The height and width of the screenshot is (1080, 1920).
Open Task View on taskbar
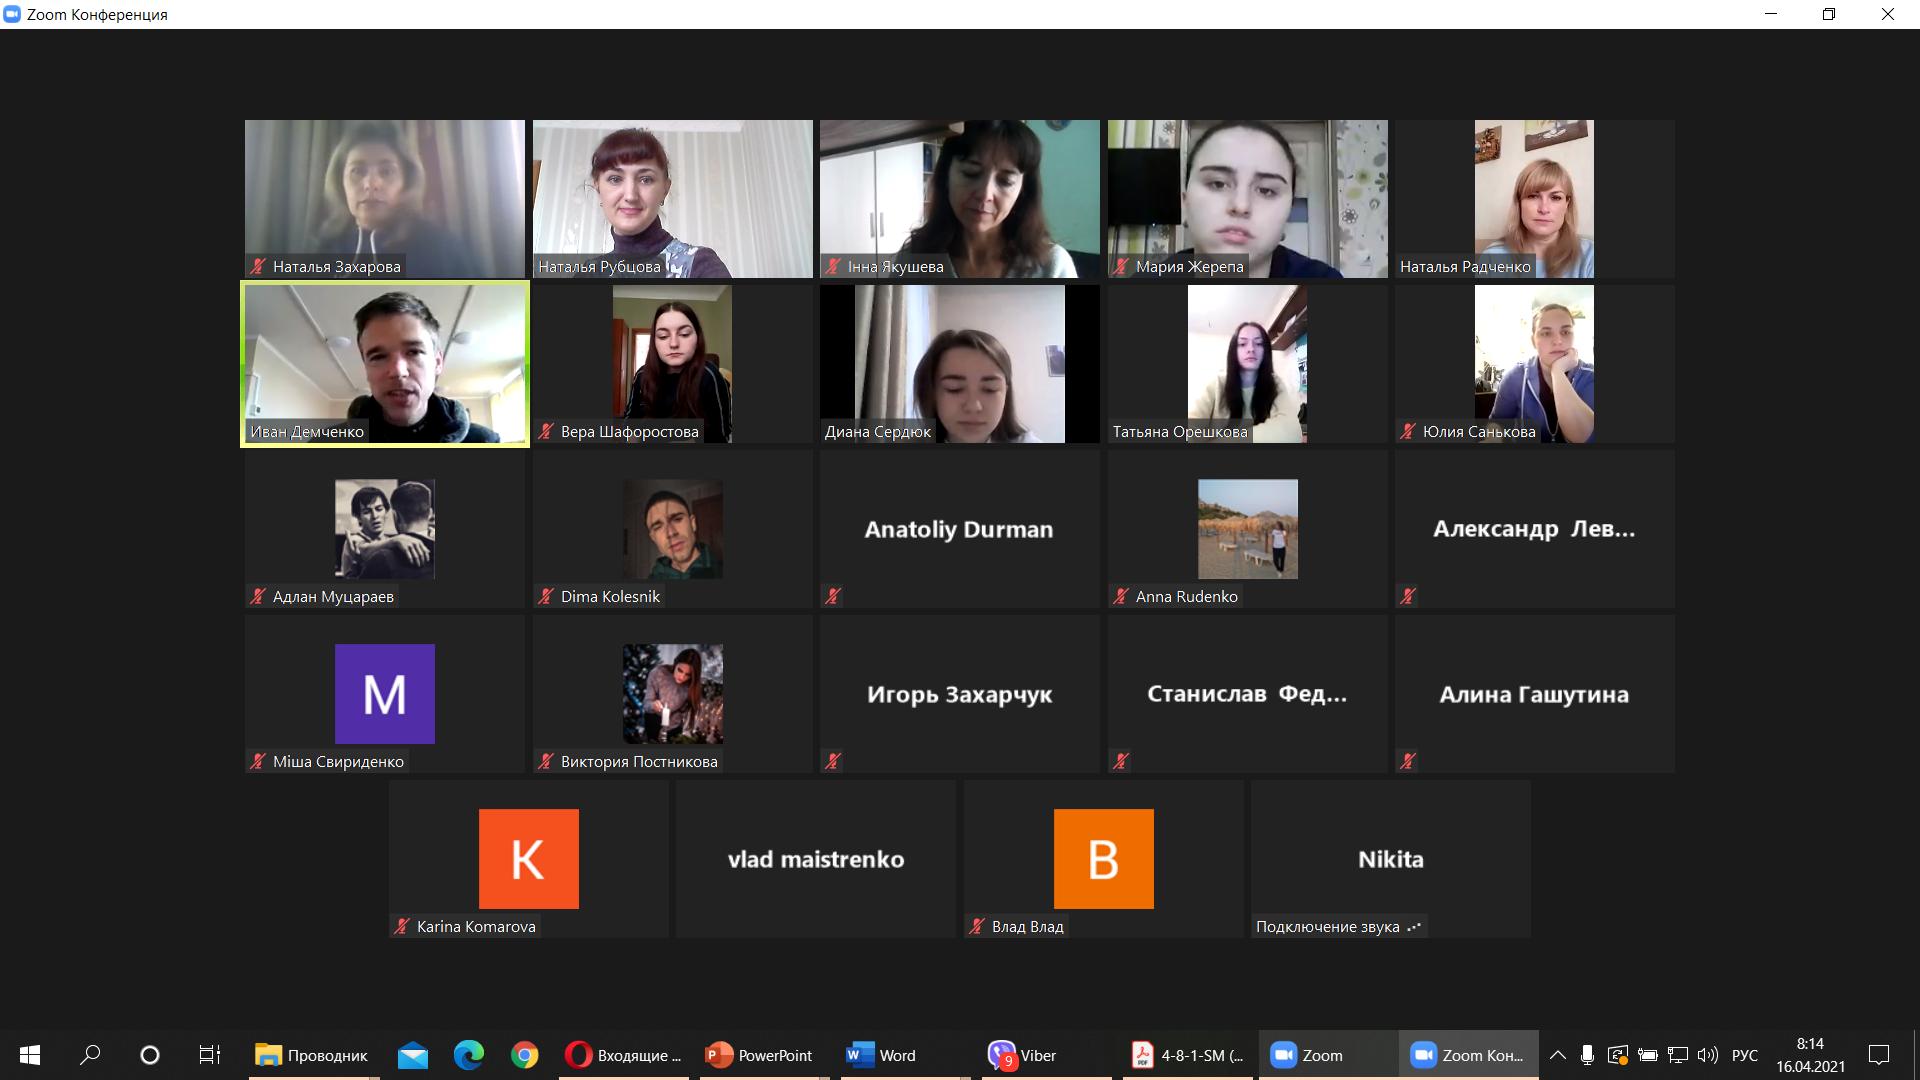tap(209, 1055)
